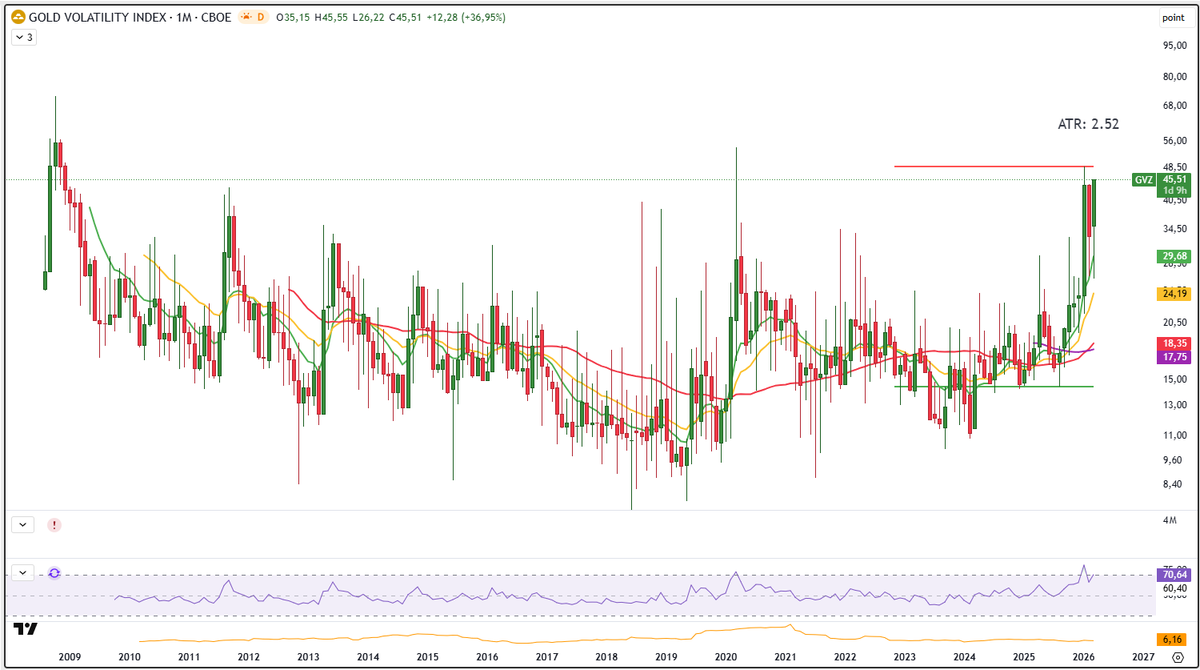Click the D data-delay badge
This screenshot has width=1200, height=670.
[x=261, y=17]
